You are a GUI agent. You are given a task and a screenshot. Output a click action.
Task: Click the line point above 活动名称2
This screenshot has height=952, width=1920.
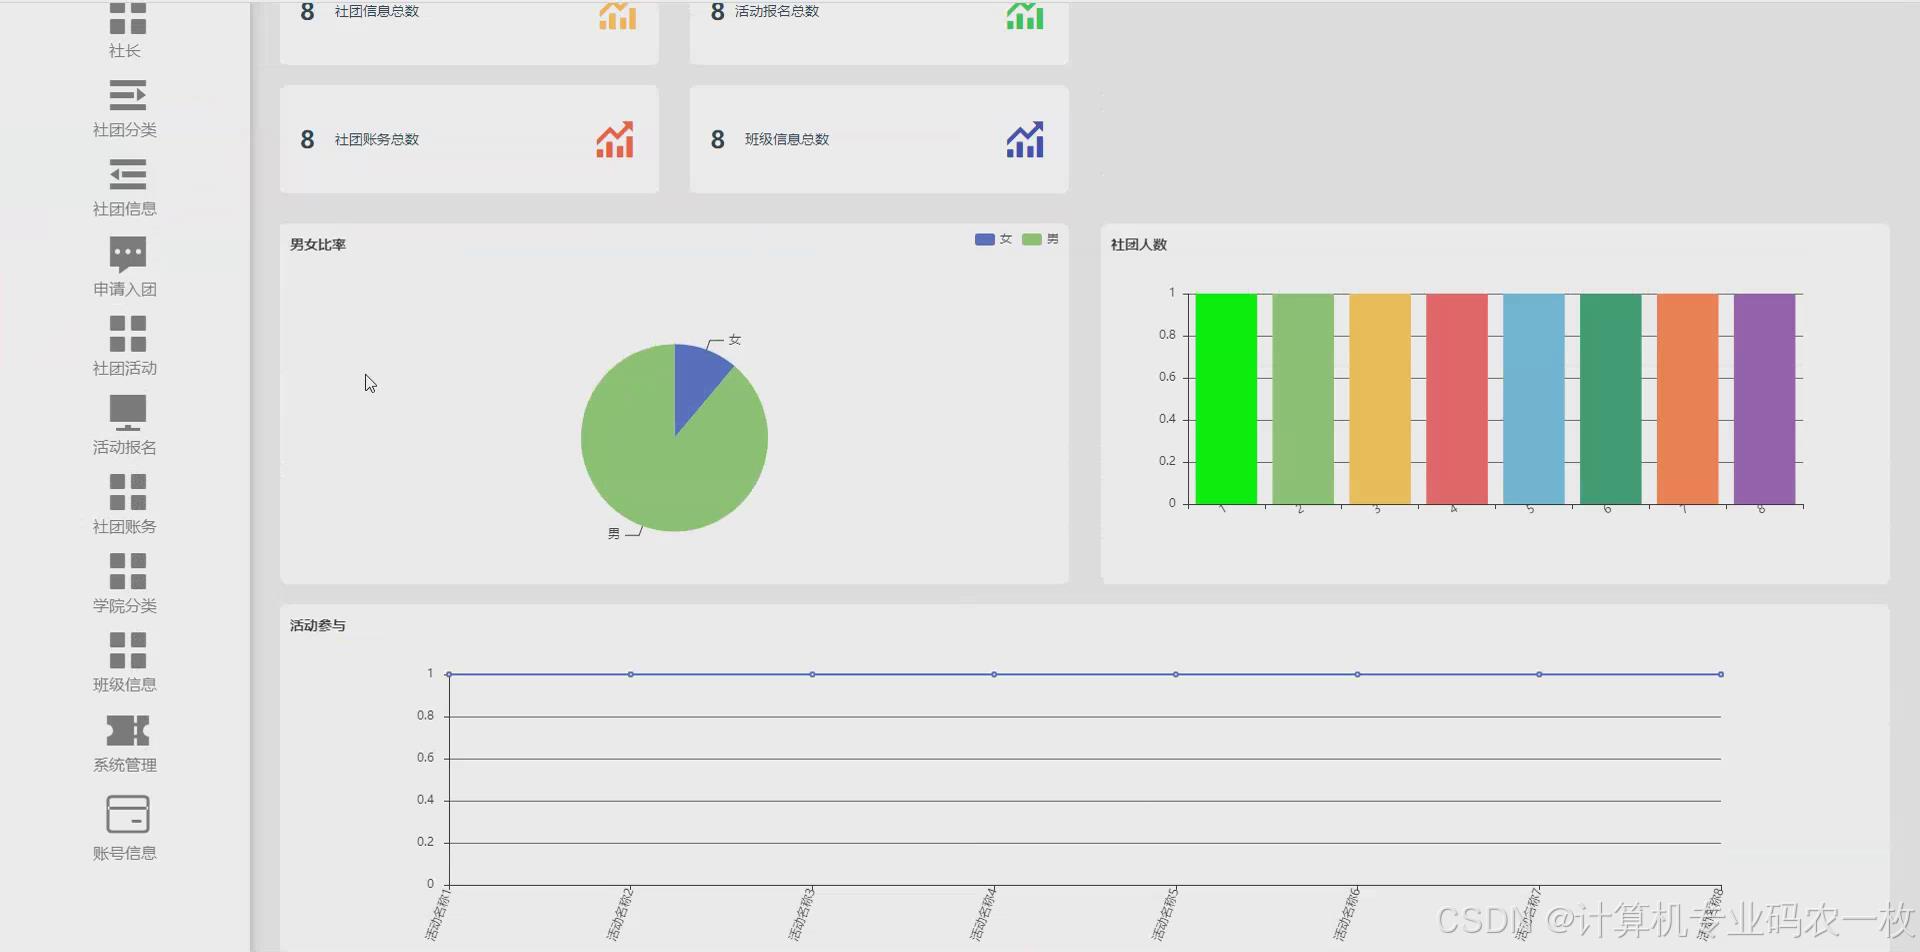pos(631,675)
